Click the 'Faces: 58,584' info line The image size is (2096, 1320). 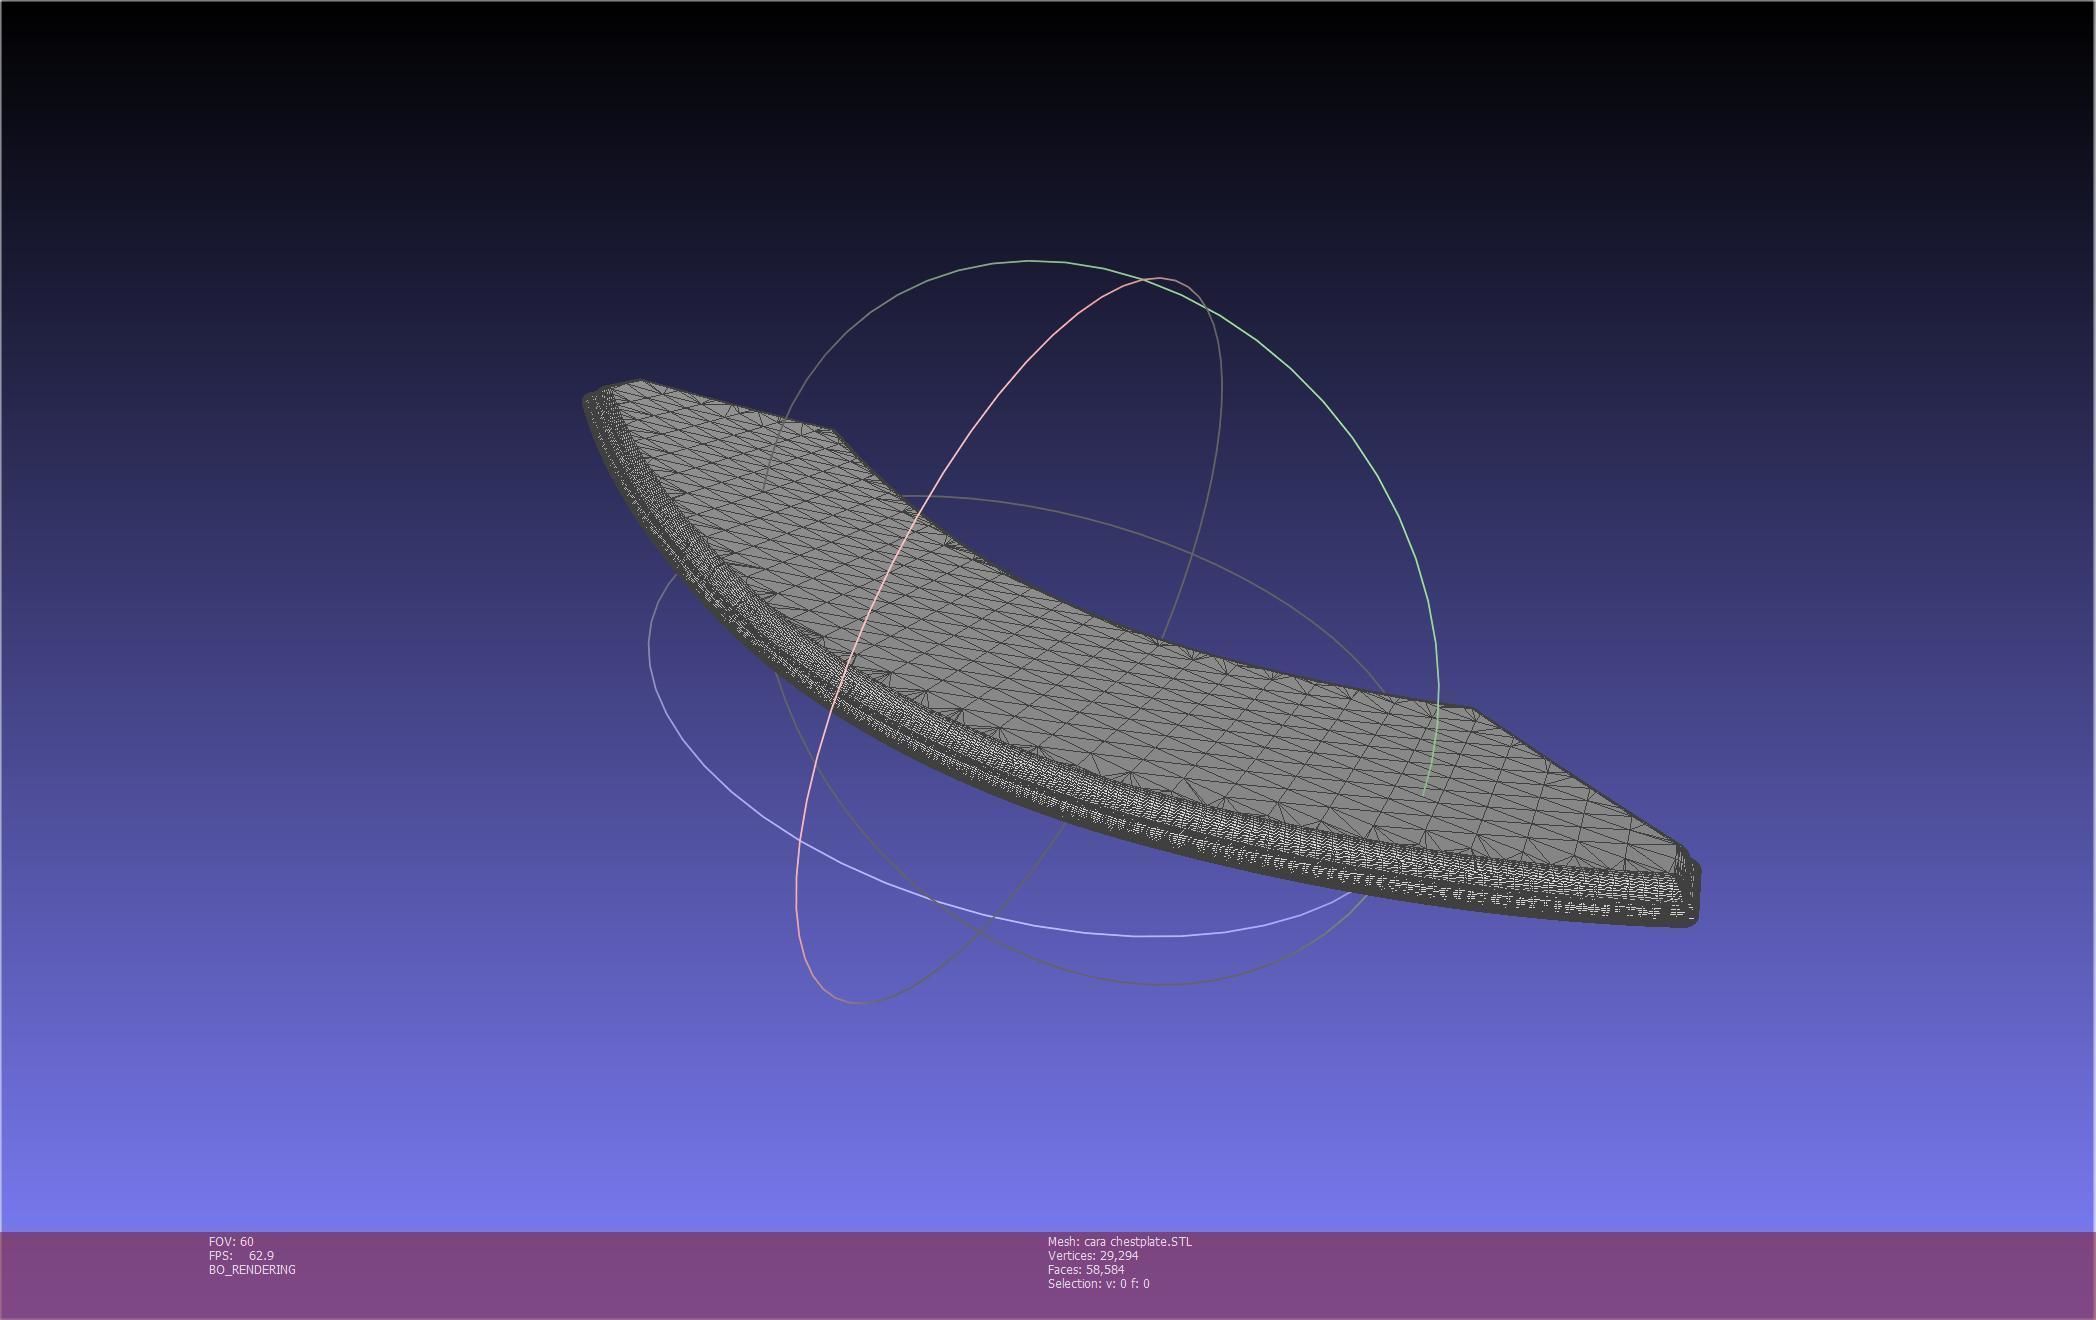1086,1269
